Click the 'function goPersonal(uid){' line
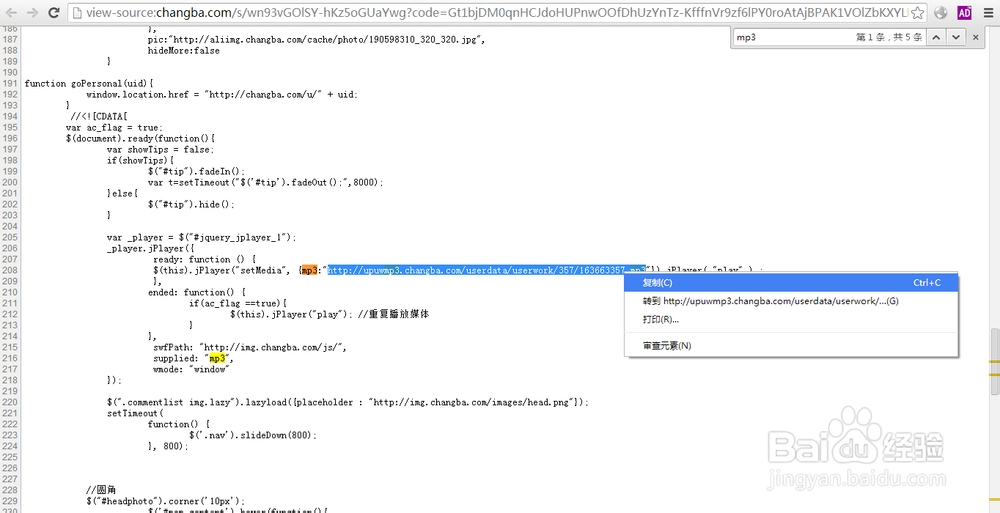Screen dimensions: 1000x513 coord(89,84)
